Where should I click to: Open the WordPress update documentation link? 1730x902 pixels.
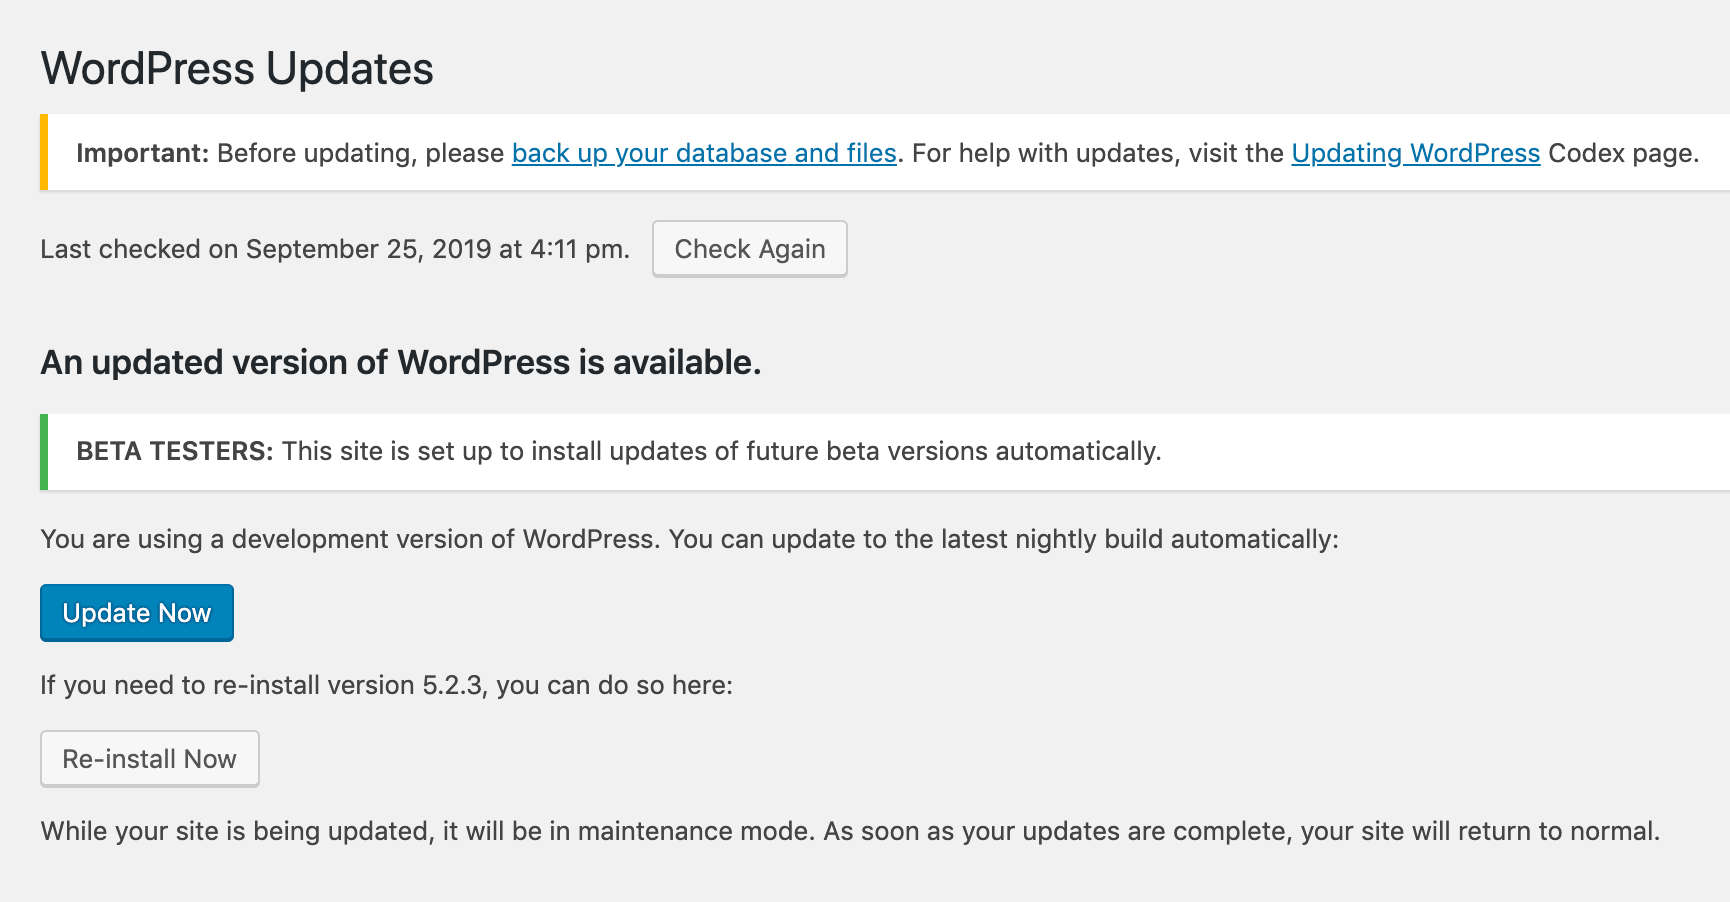pos(1416,153)
